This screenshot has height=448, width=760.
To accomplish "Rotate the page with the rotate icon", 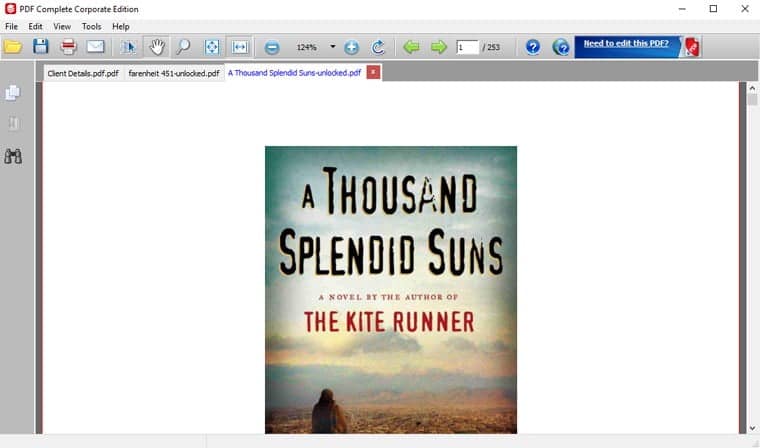I will tap(378, 47).
